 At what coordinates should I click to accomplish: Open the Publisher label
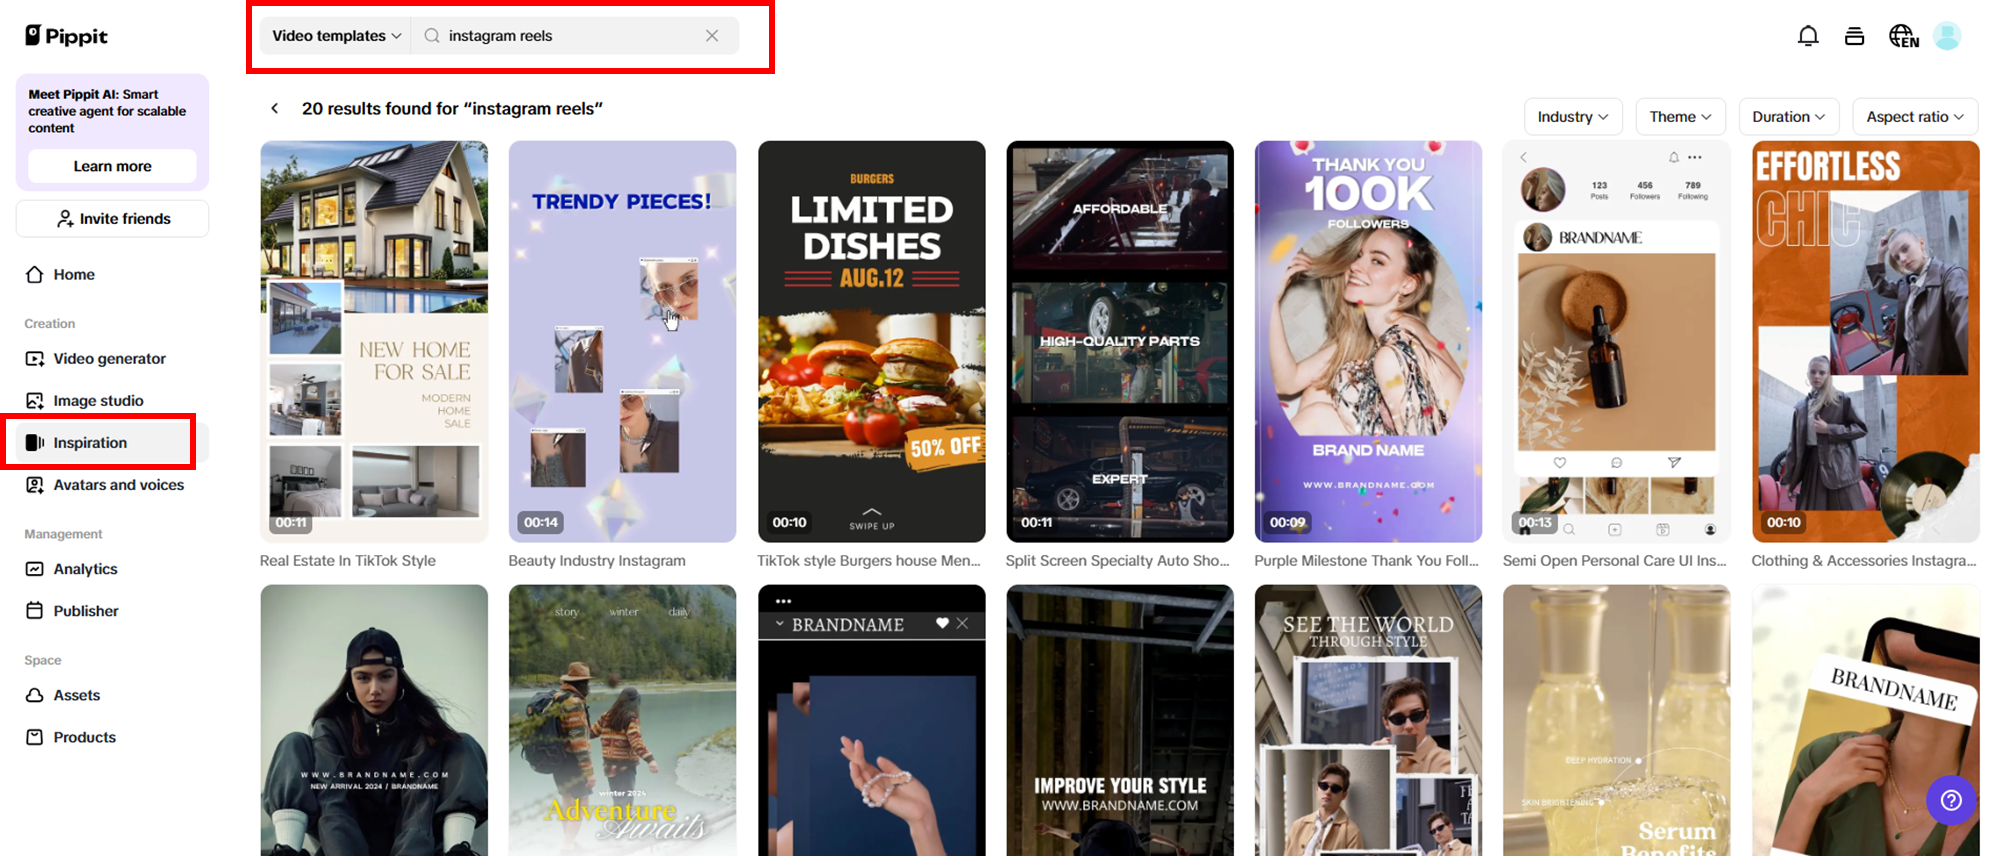coord(86,610)
